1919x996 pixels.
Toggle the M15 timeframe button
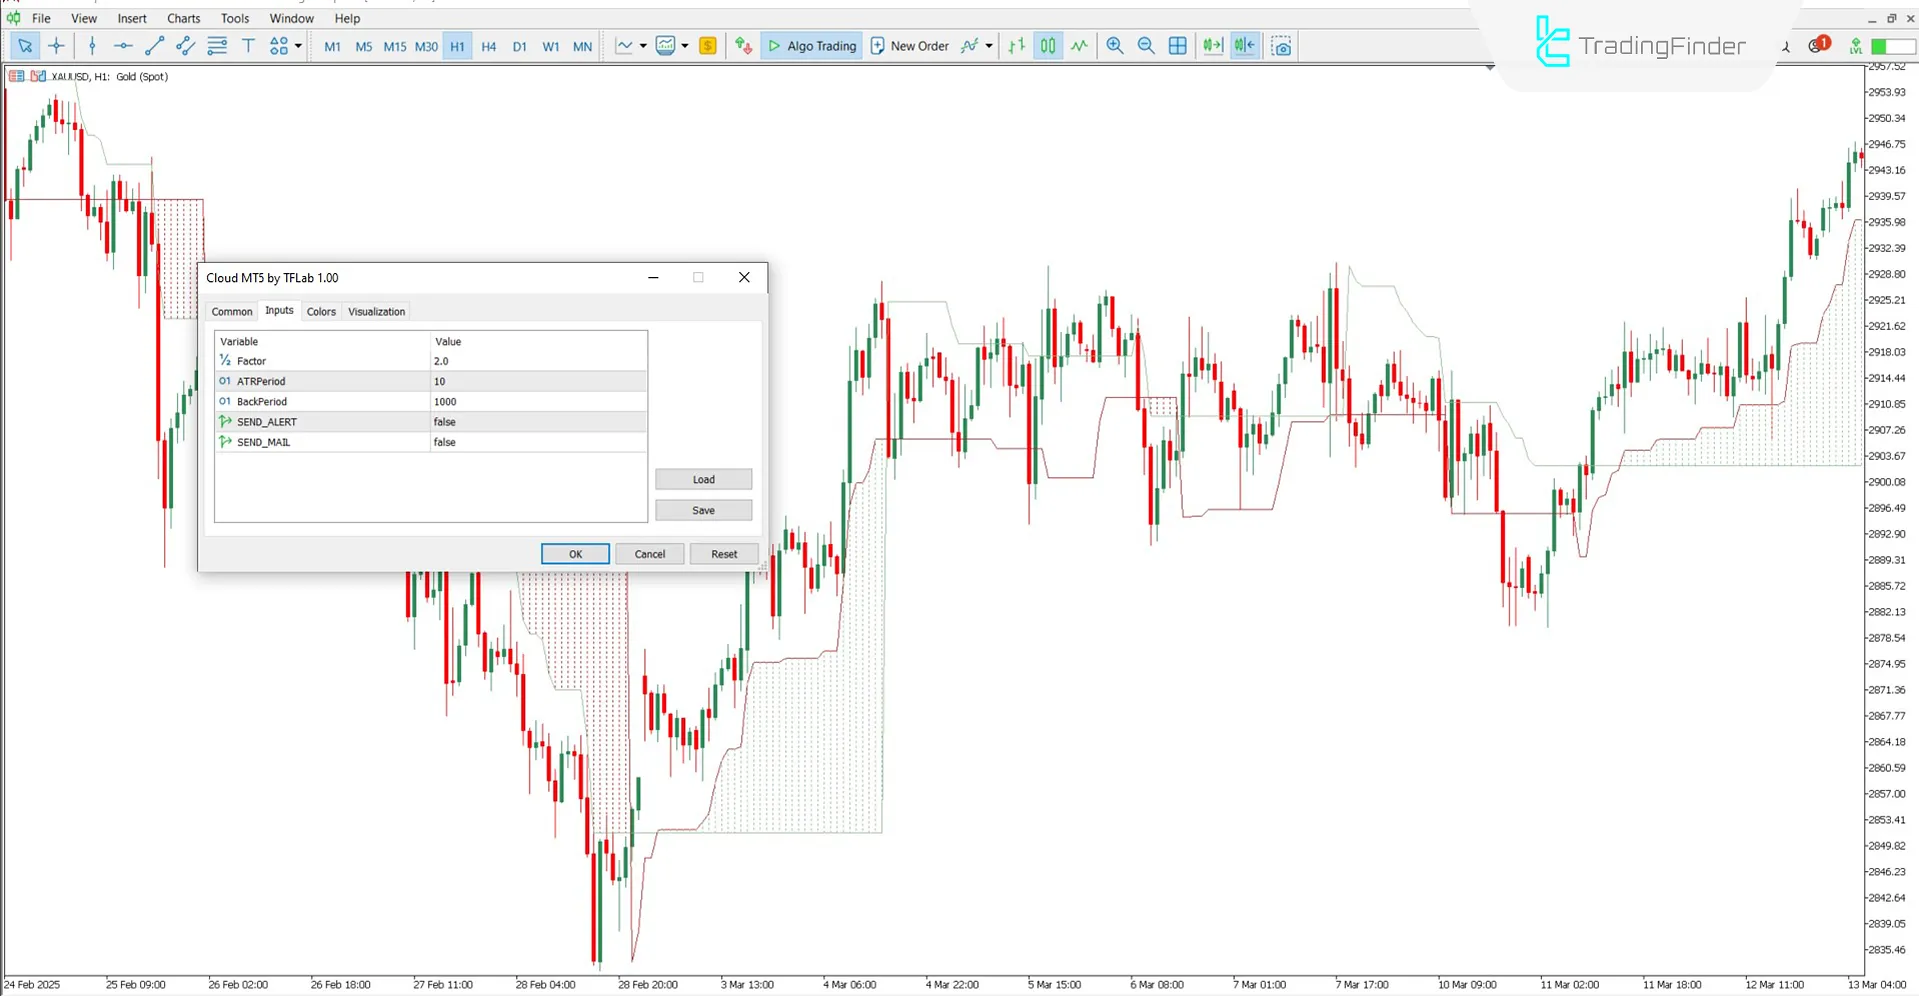[x=395, y=46]
